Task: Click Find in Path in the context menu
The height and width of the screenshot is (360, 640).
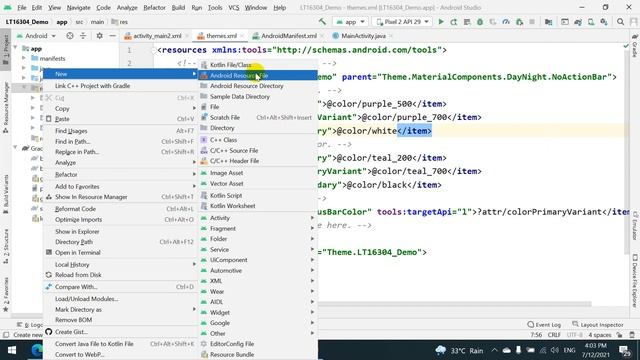Action: [x=120, y=141]
